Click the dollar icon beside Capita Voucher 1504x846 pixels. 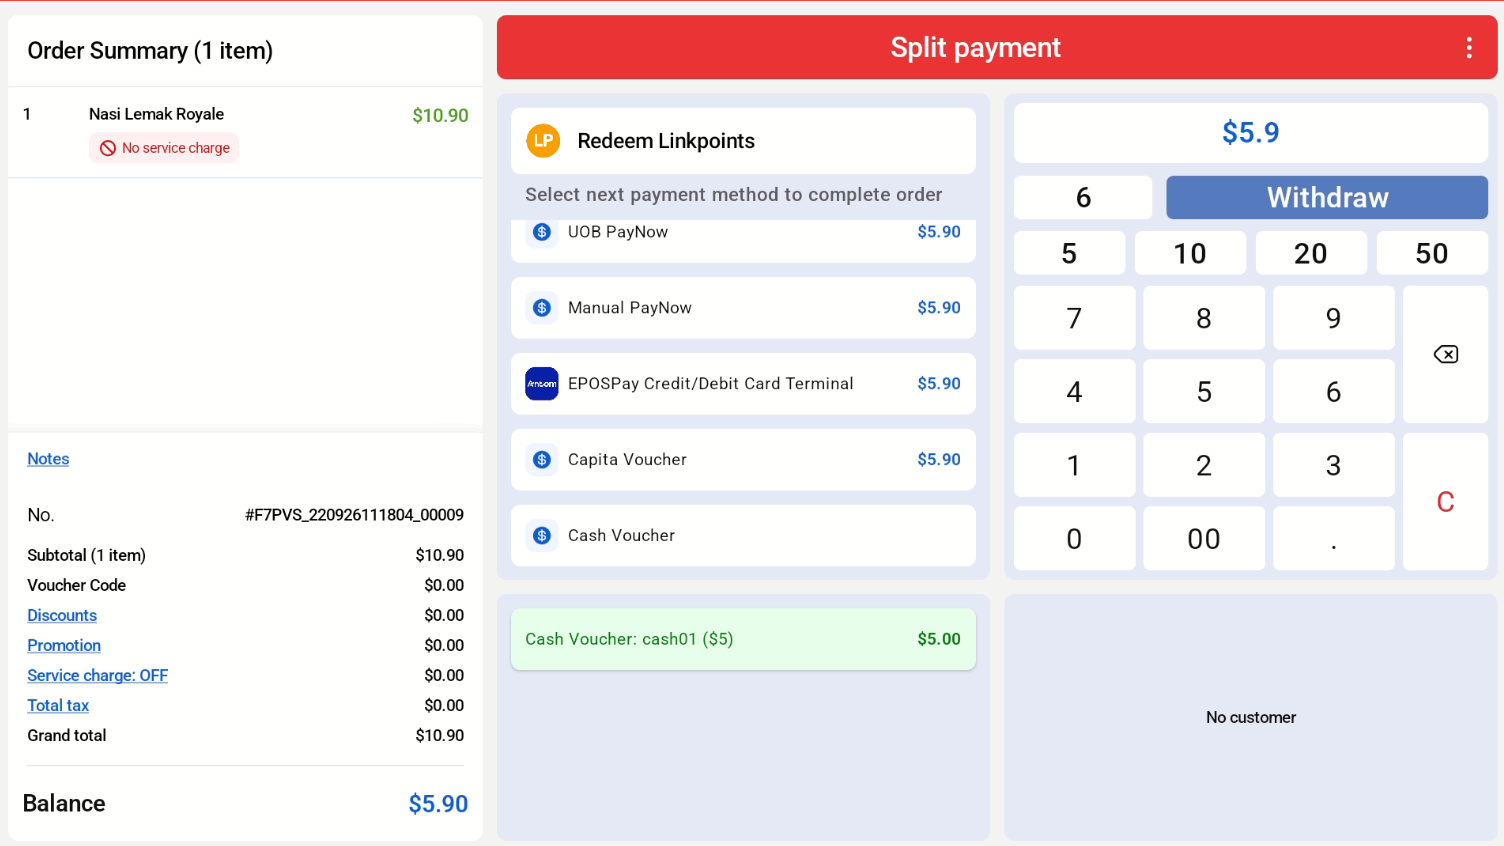coord(542,460)
